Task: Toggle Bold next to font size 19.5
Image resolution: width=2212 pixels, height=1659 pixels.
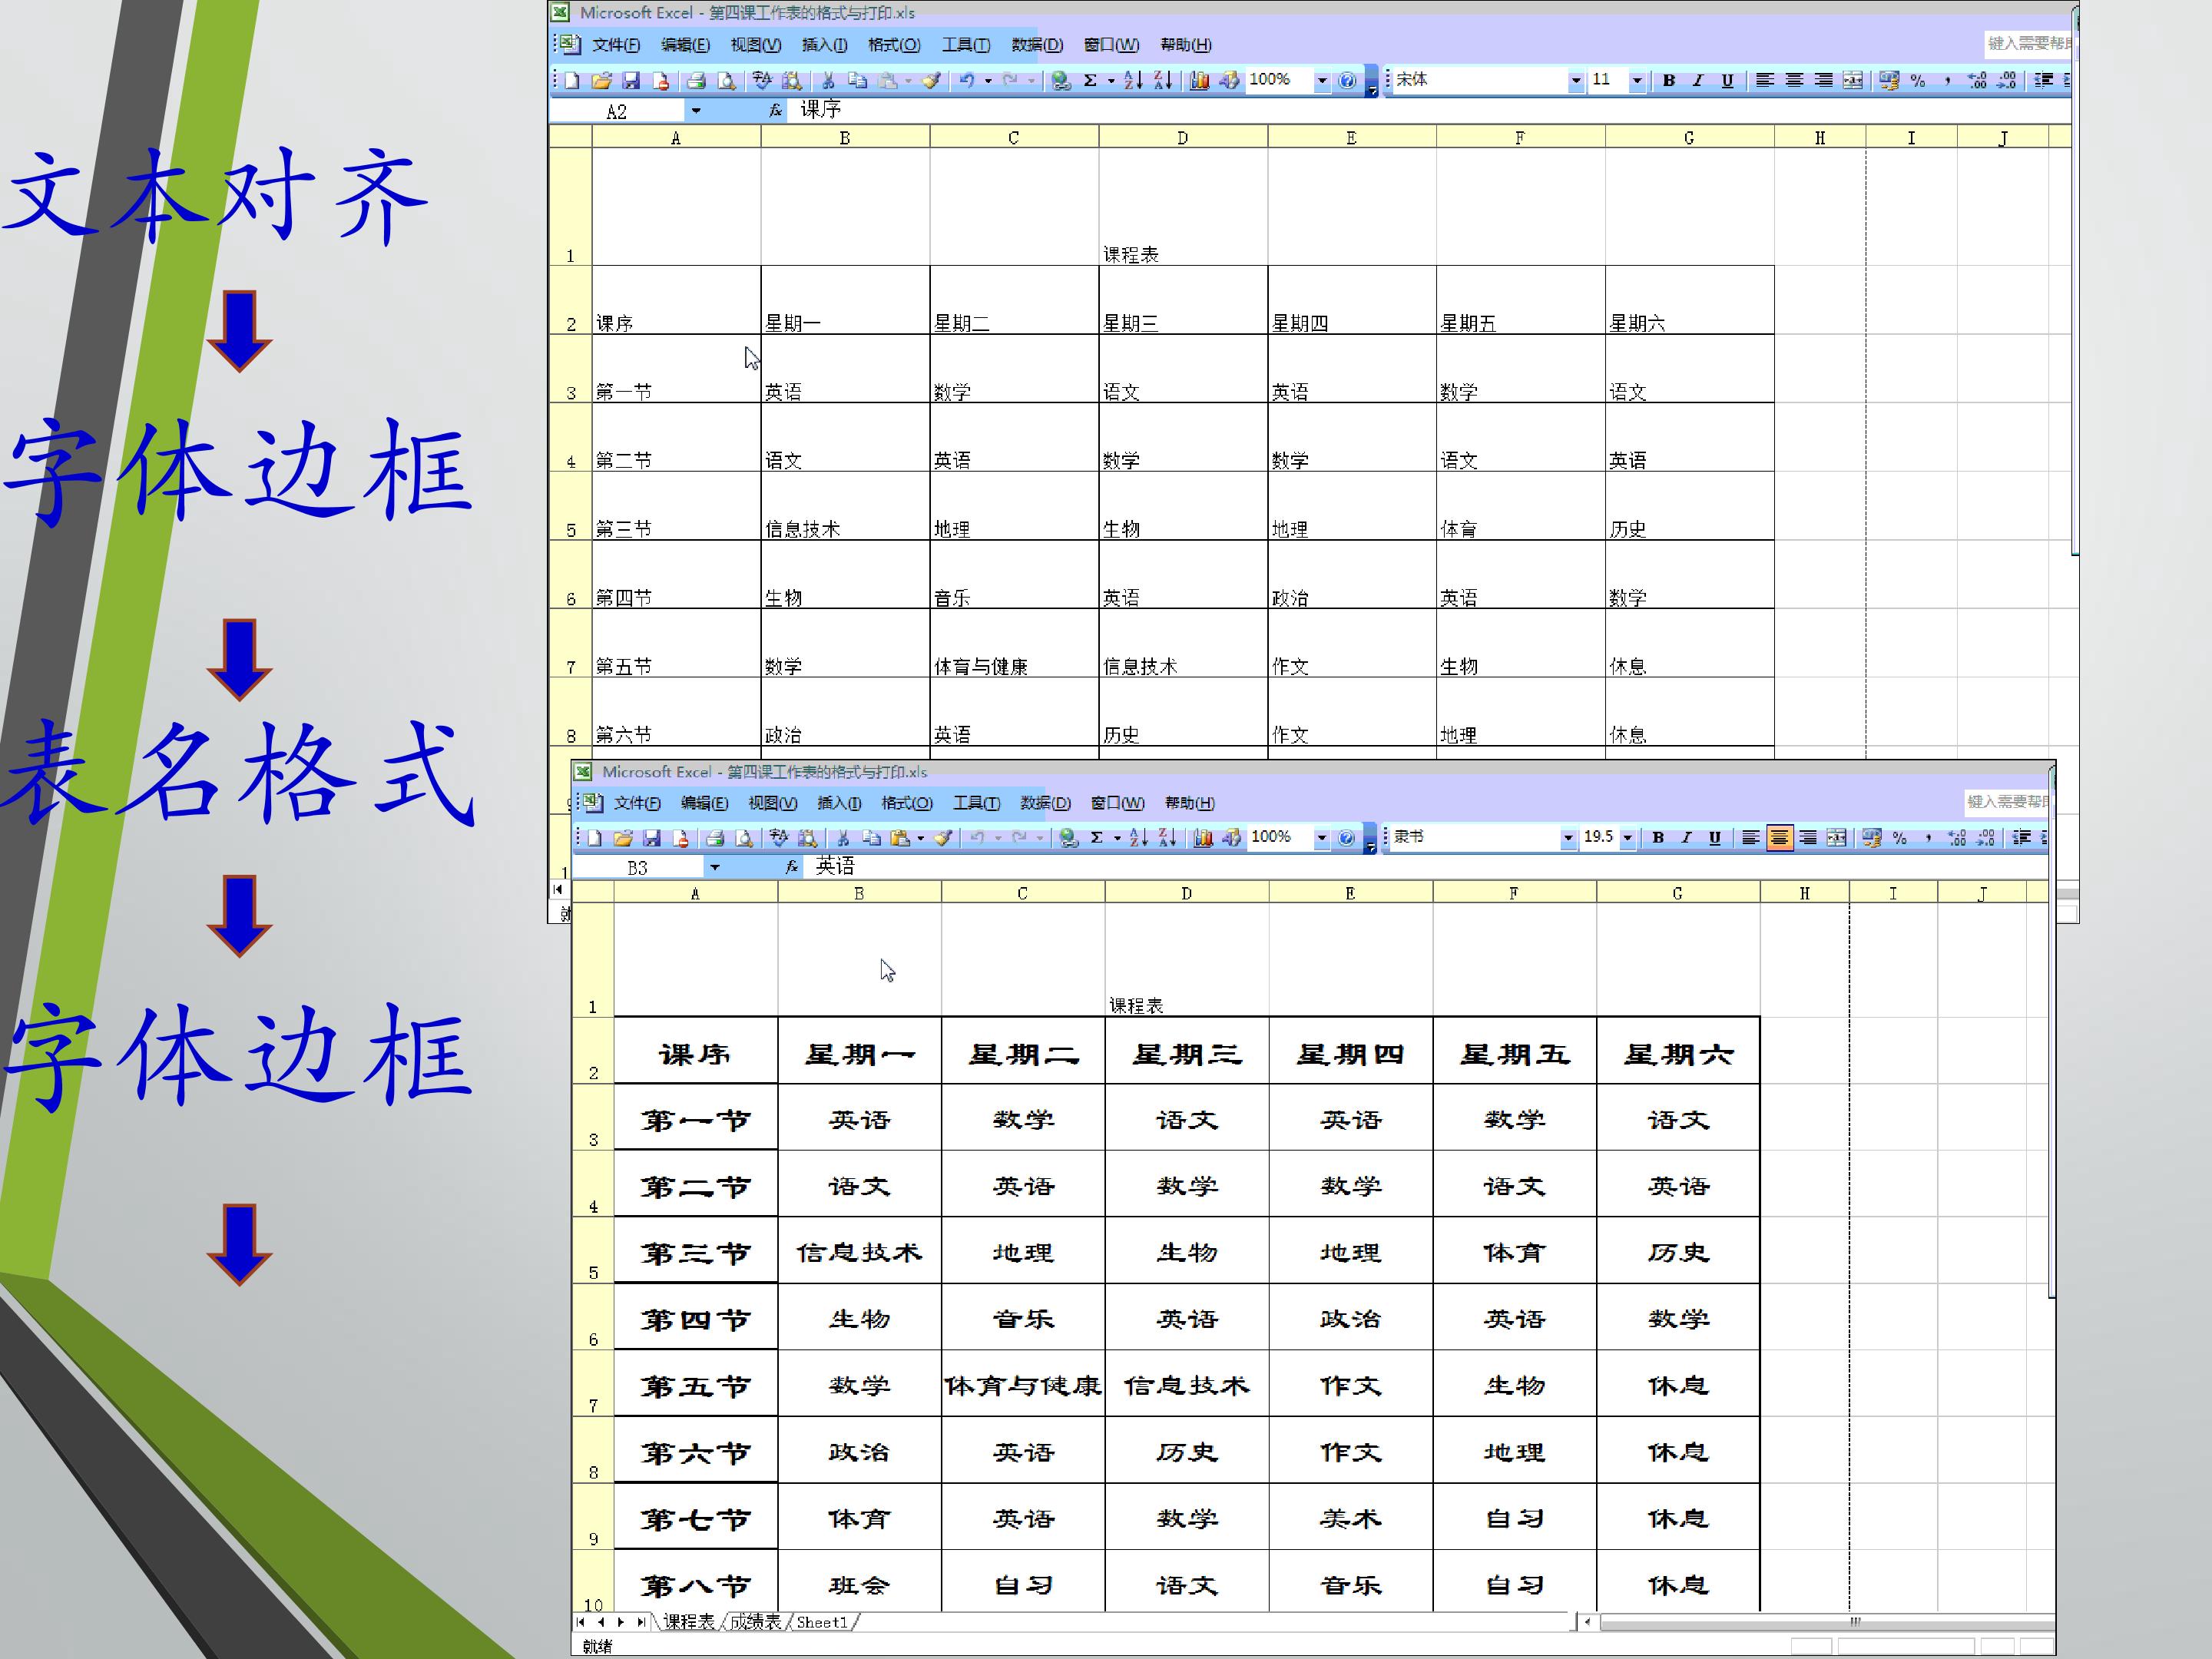Action: click(1658, 838)
